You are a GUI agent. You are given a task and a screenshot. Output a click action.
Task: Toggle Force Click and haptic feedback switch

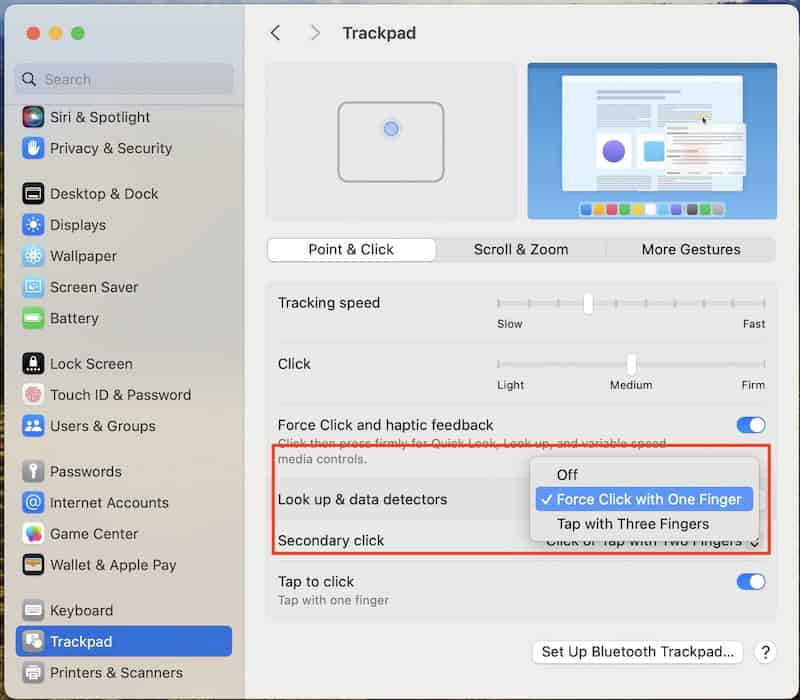[x=750, y=425]
